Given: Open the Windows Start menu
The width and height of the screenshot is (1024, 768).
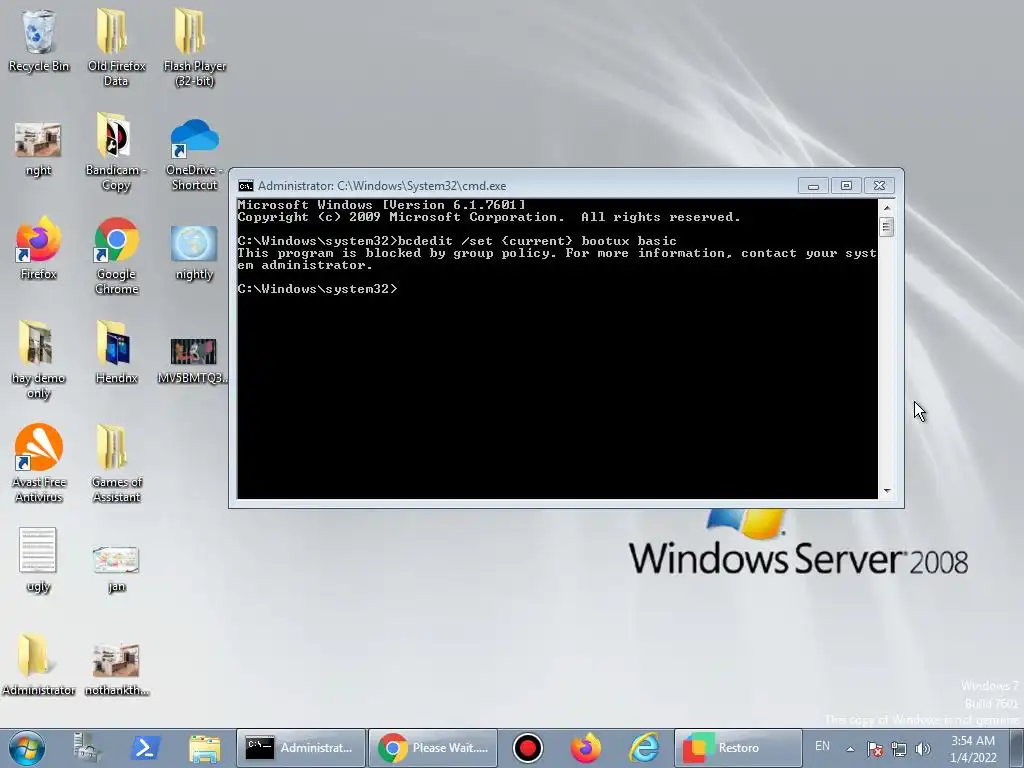Looking at the screenshot, I should click(x=27, y=748).
